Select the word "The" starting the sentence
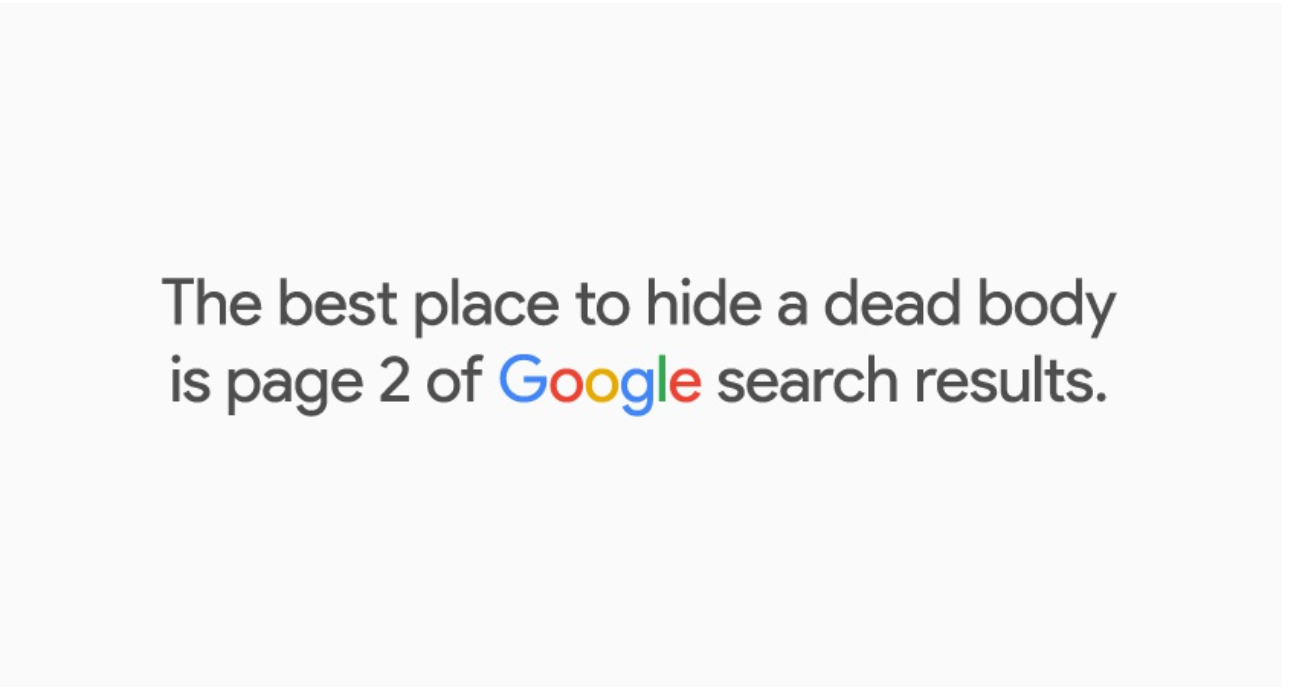Viewport: 1294px width, 698px height. [x=212, y=302]
